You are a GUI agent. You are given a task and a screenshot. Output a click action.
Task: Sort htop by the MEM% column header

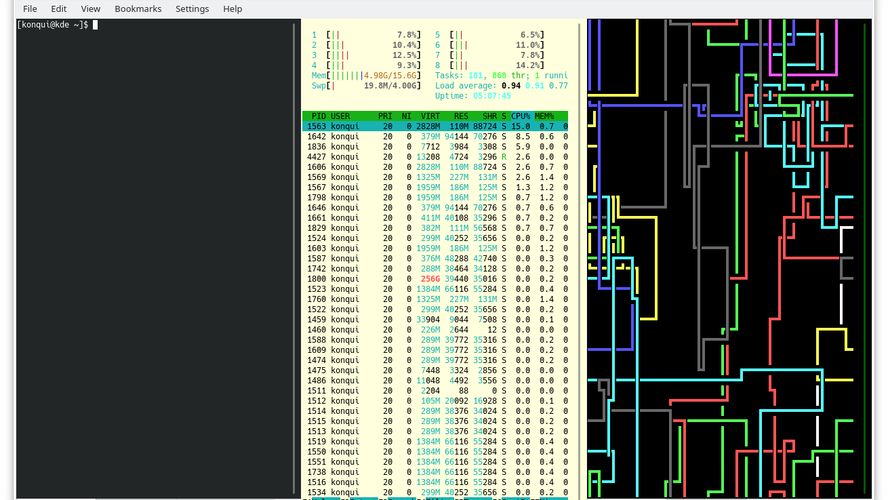[546, 116]
